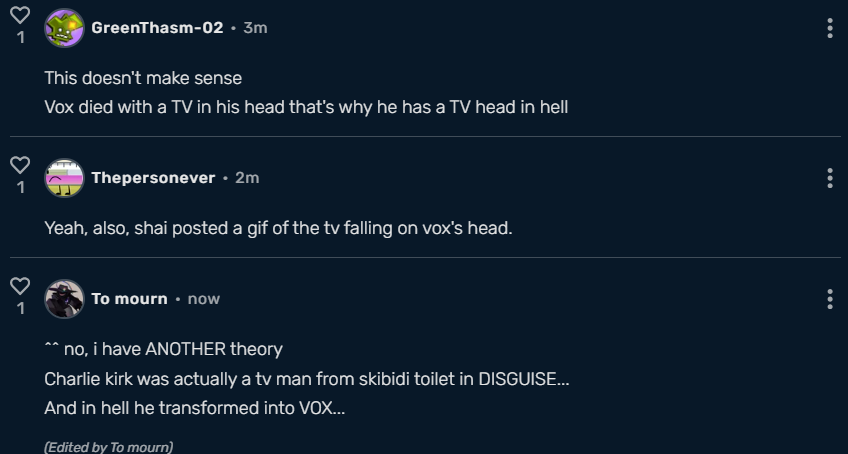
Task: Open Thepersonever's username link
Action: point(153,178)
